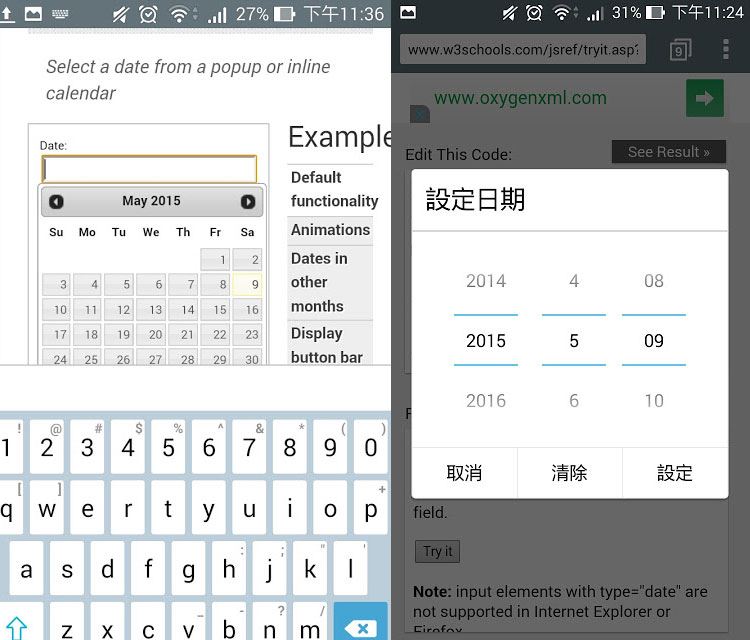Choose day 15 in calendar
The image size is (750, 640).
tap(215, 309)
